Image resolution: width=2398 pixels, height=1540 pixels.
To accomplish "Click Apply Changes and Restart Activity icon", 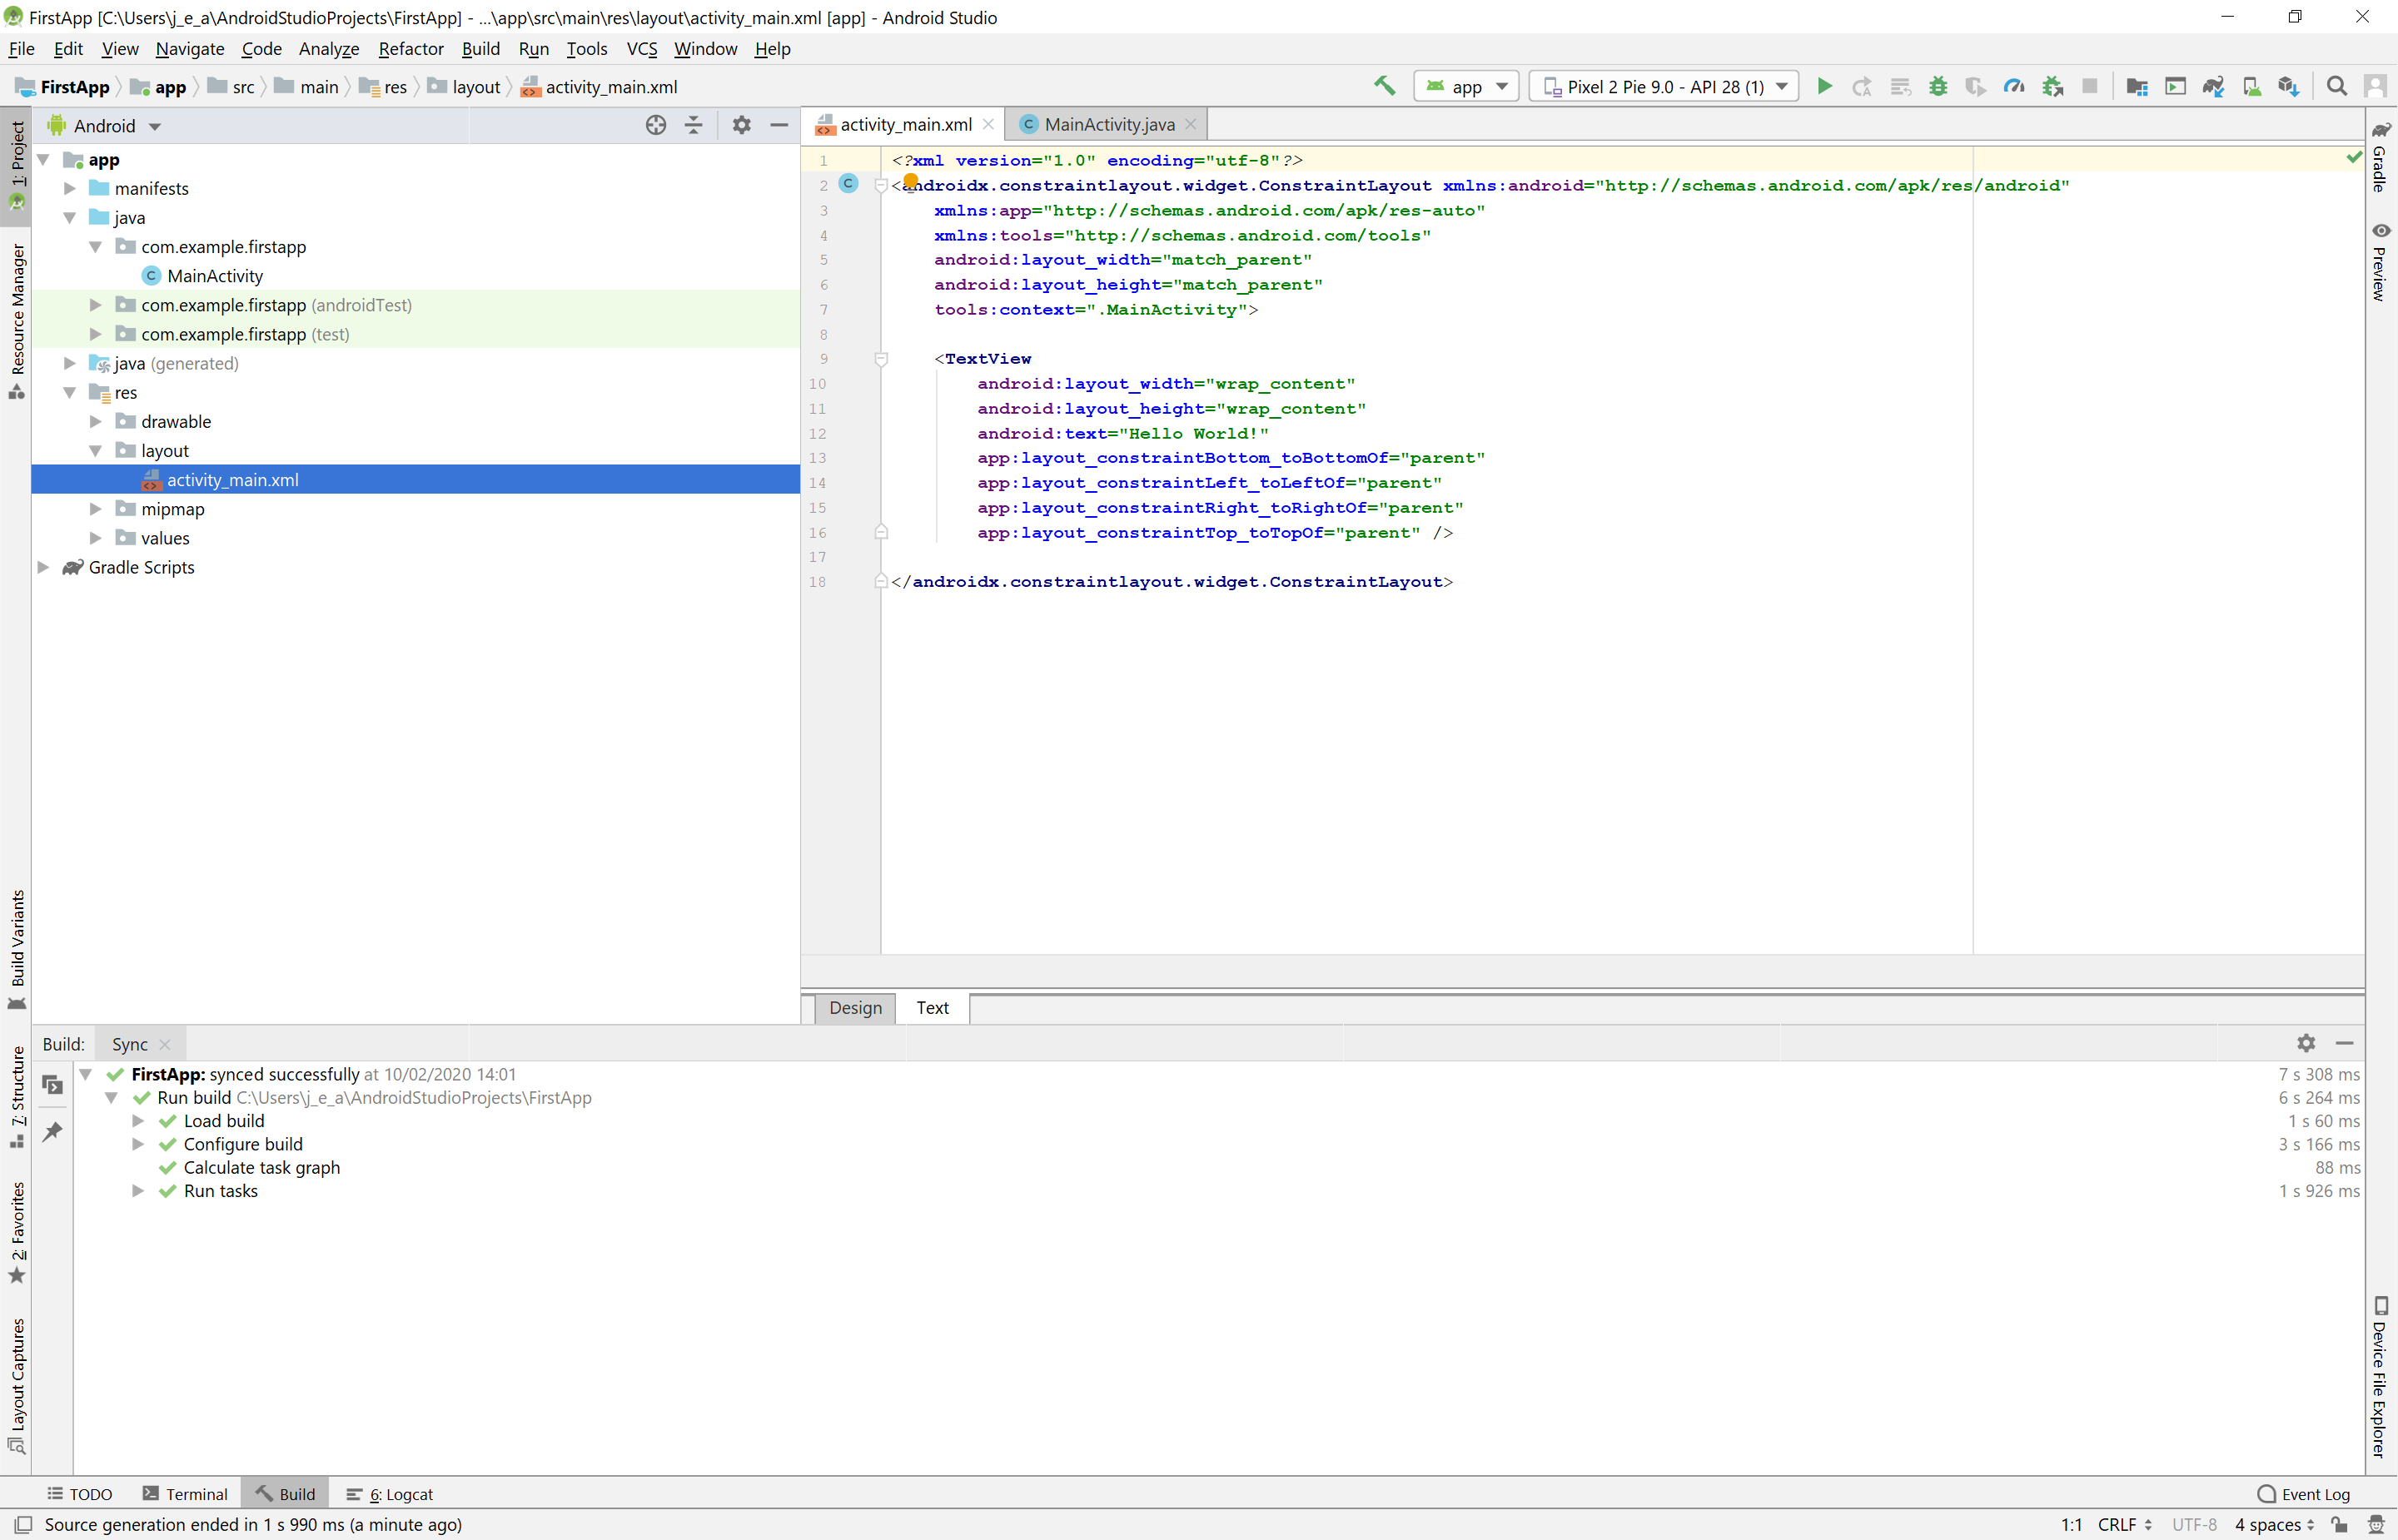I will click(1862, 86).
